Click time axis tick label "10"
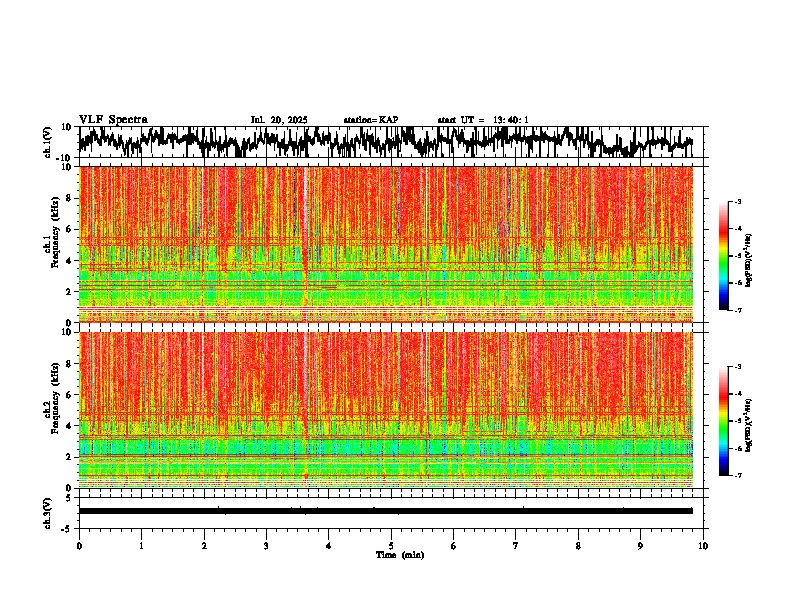This screenshot has width=792, height=612. click(x=703, y=546)
